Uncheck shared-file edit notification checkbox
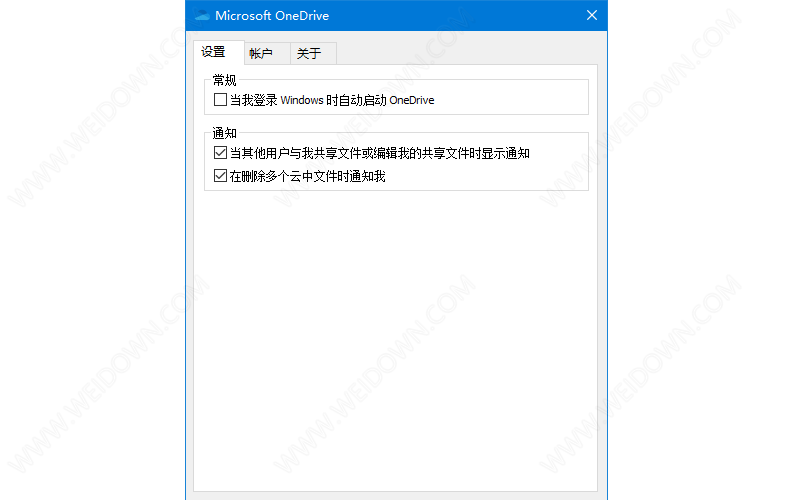 pos(220,153)
